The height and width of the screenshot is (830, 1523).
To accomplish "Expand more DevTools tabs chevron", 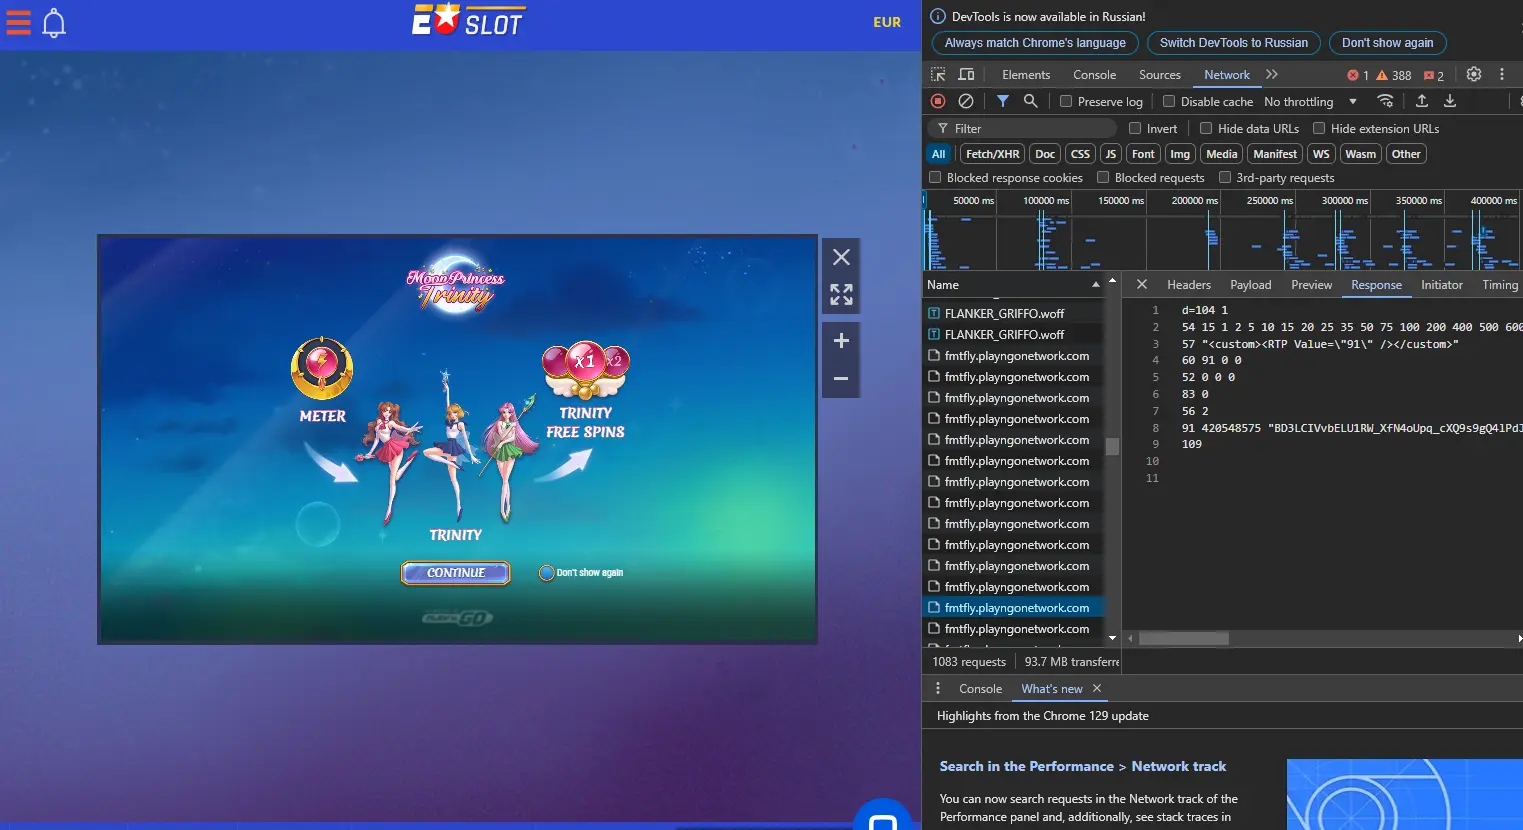I will pyautogui.click(x=1272, y=74).
